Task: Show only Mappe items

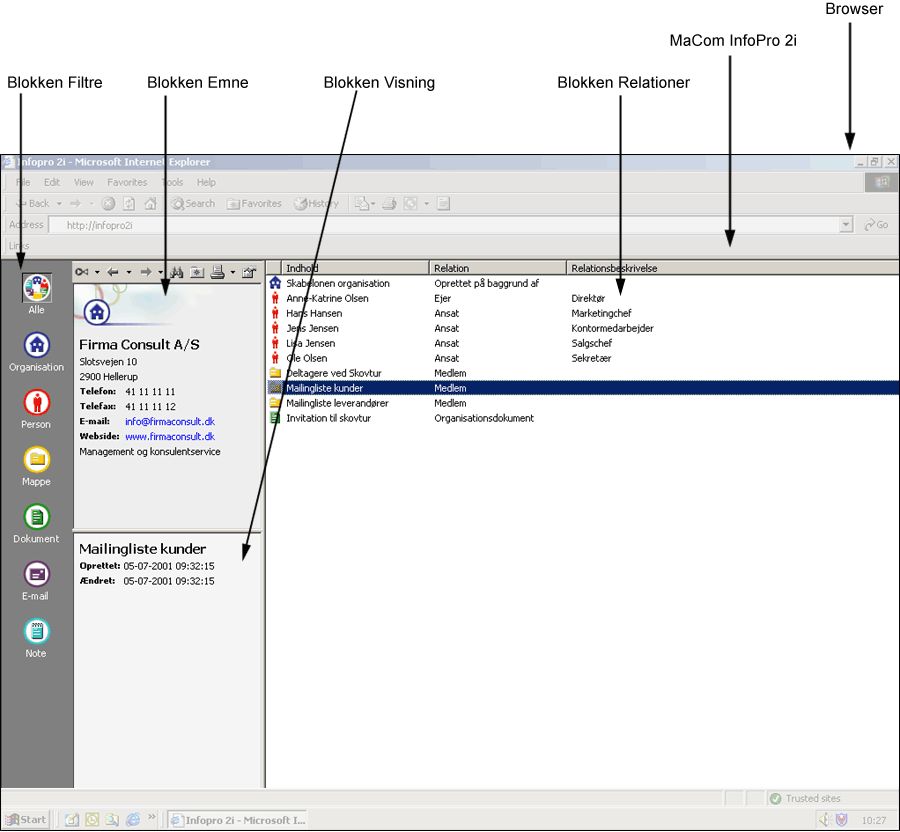Action: (x=37, y=460)
